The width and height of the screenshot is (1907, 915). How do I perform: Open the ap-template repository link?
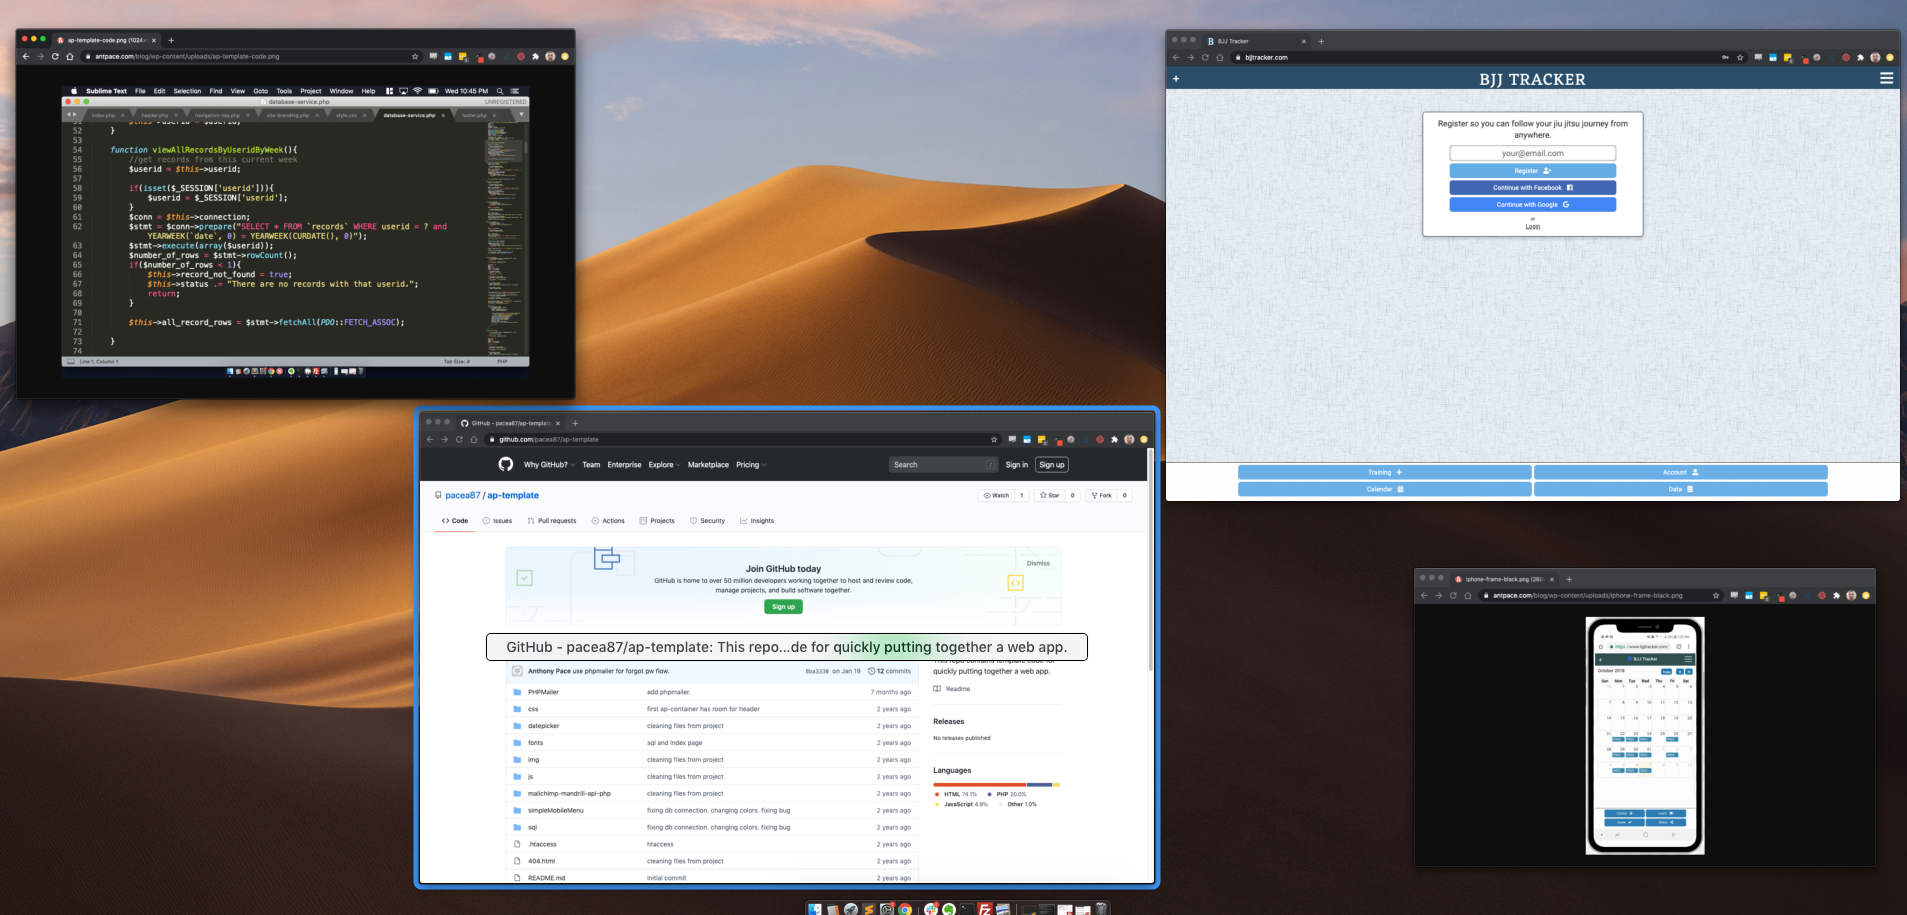513,495
